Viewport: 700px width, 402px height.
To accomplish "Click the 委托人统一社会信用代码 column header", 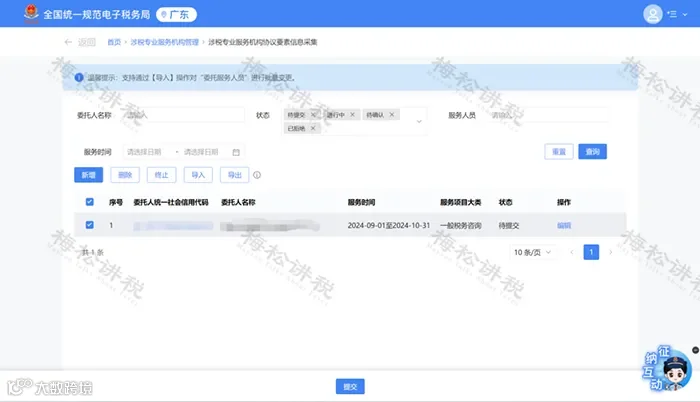I will [171, 202].
